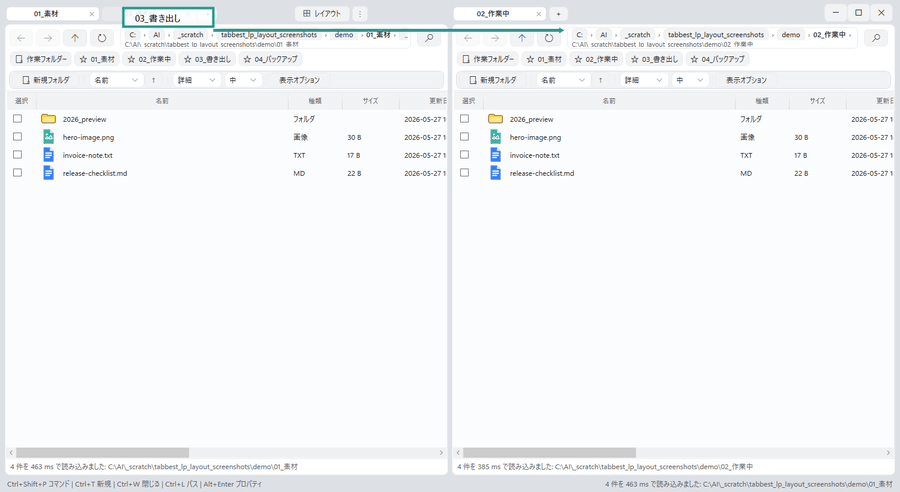This screenshot has width=900, height=492.
Task: Click left pane horizontal scrollbar thumb
Action: pos(102,453)
